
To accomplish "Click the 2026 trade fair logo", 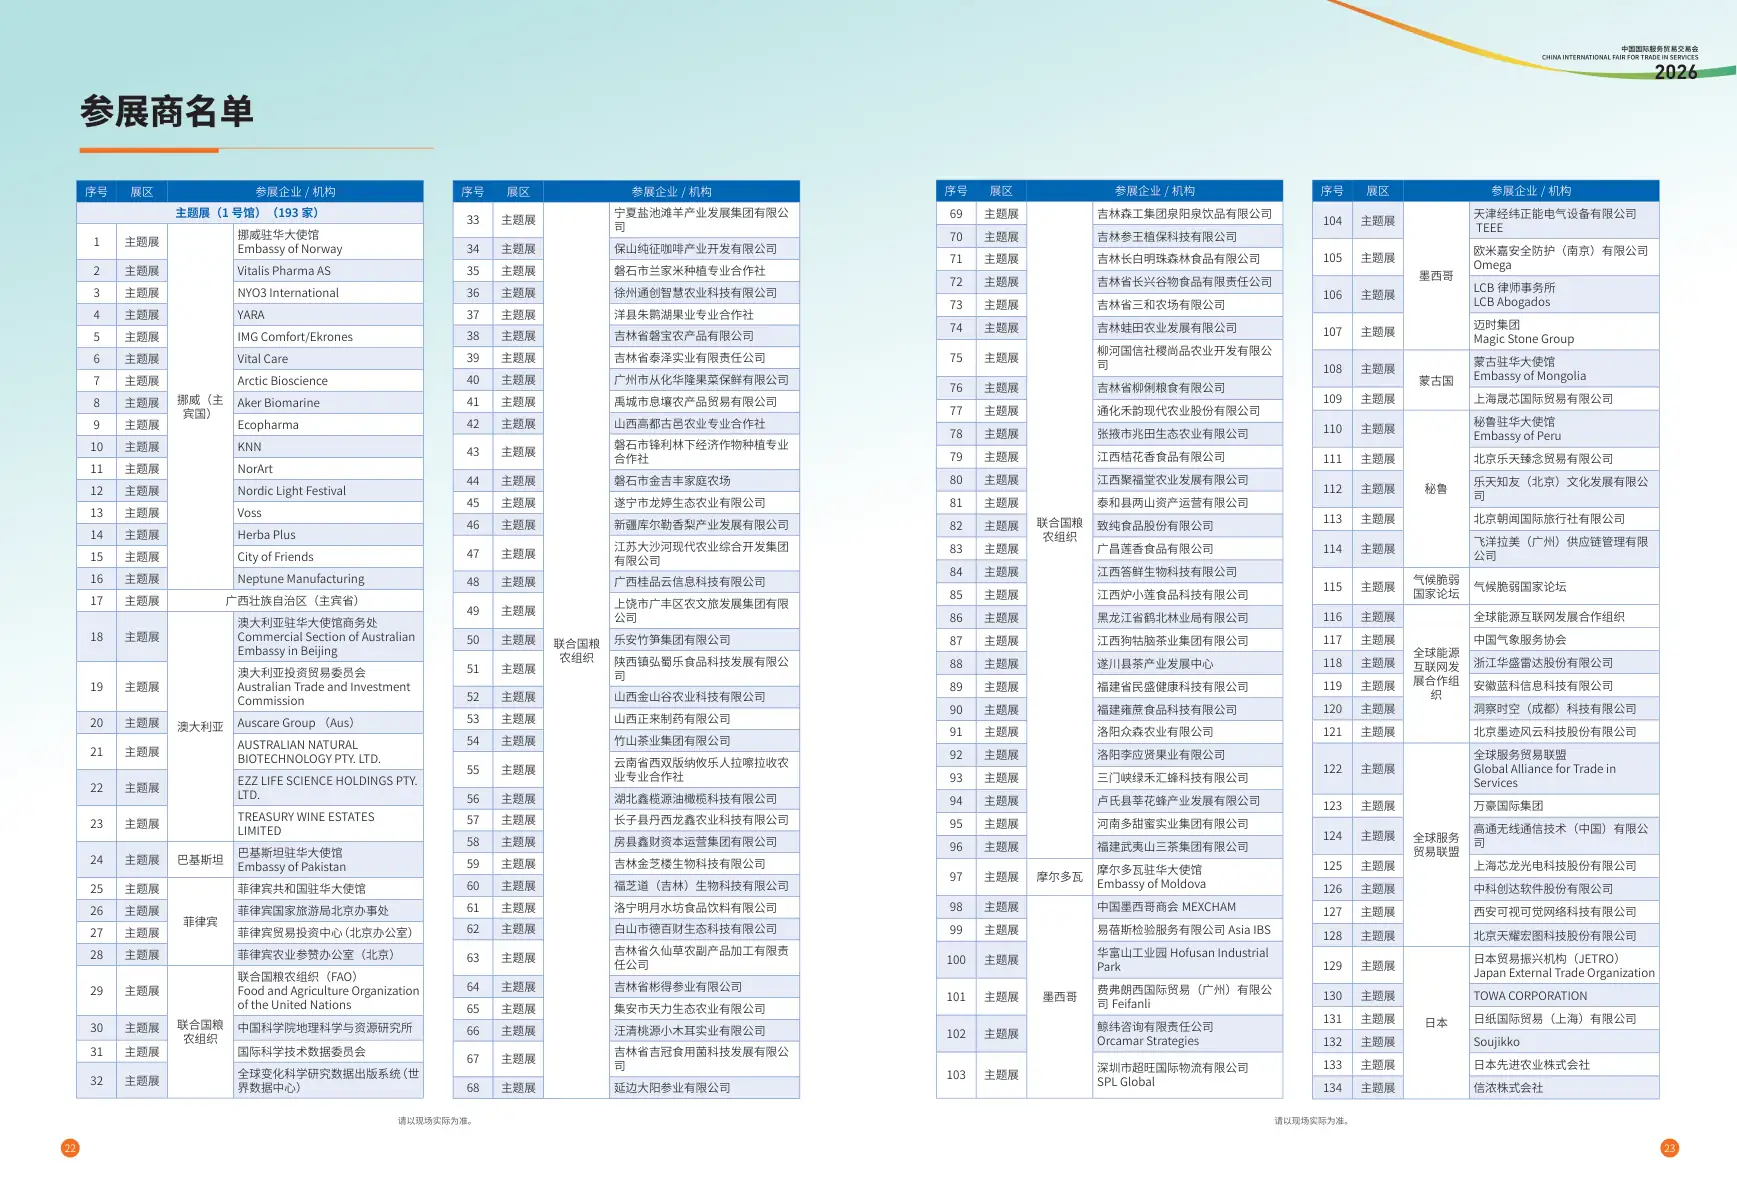I will point(1620,62).
